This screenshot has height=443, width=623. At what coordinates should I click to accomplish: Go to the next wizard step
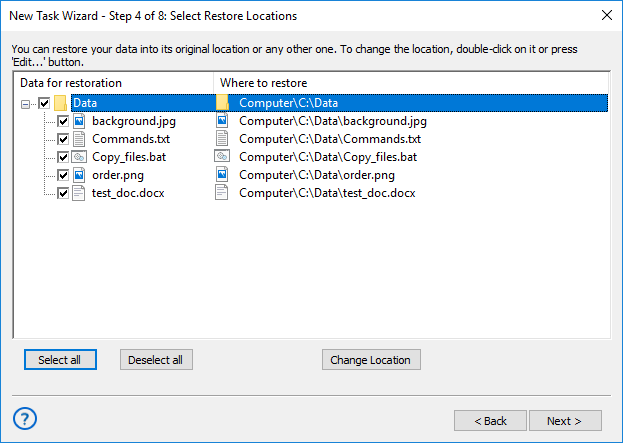[567, 420]
